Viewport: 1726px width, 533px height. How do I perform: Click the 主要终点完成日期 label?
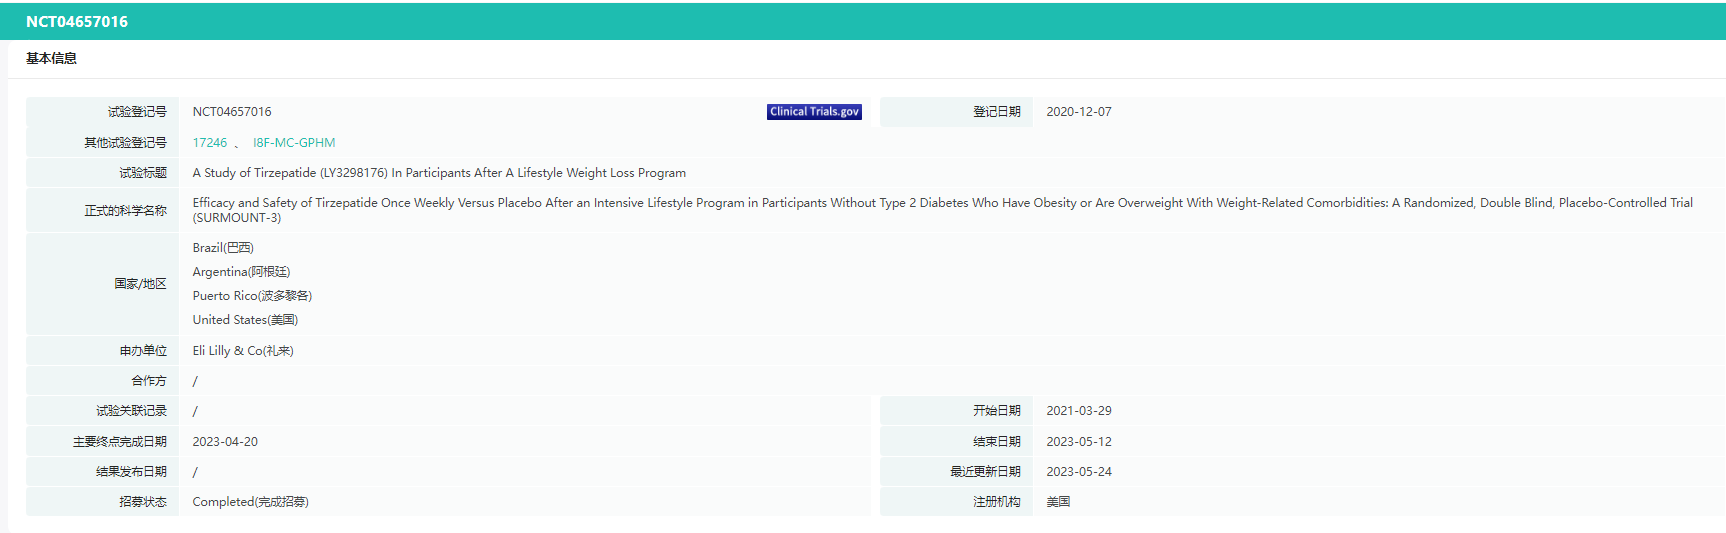[x=120, y=442]
